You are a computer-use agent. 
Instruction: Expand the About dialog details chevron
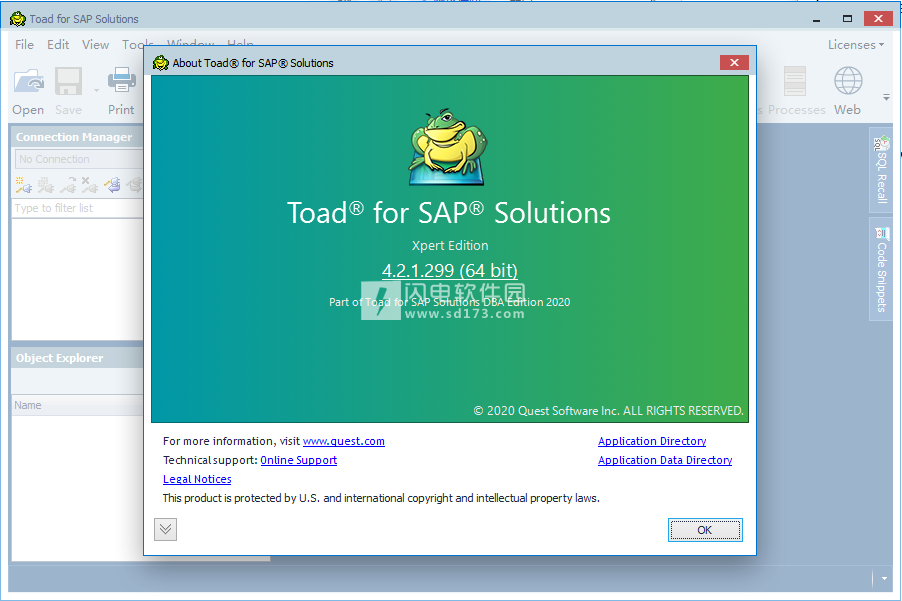[166, 530]
